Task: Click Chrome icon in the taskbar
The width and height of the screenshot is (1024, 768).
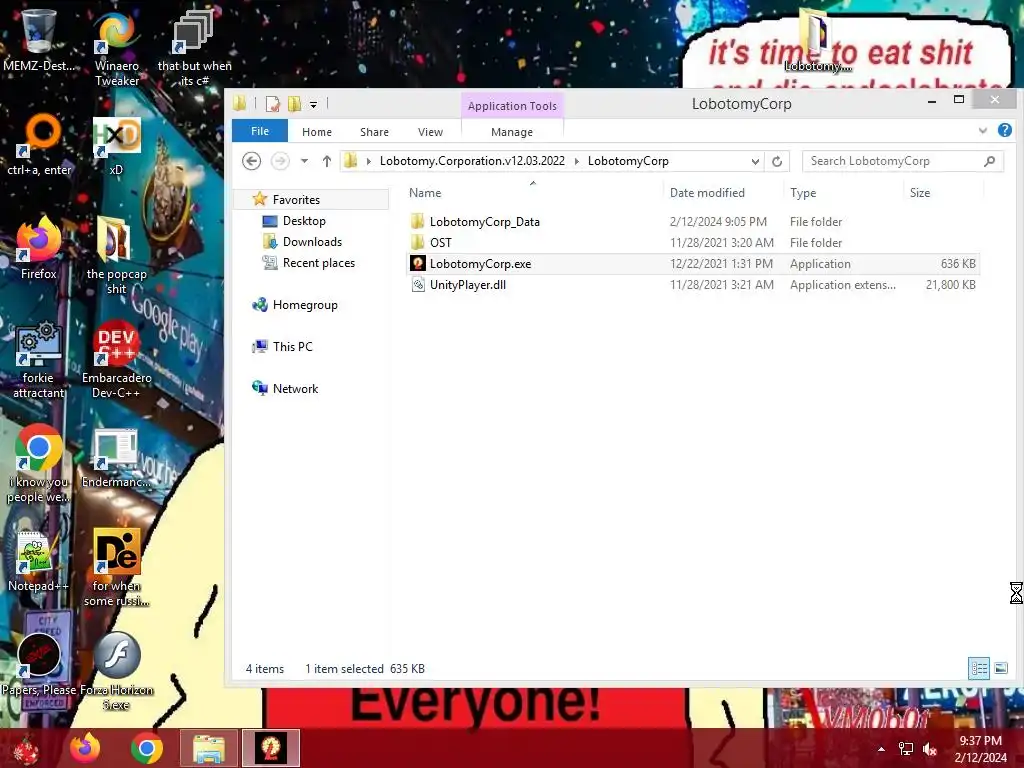Action: click(x=146, y=748)
